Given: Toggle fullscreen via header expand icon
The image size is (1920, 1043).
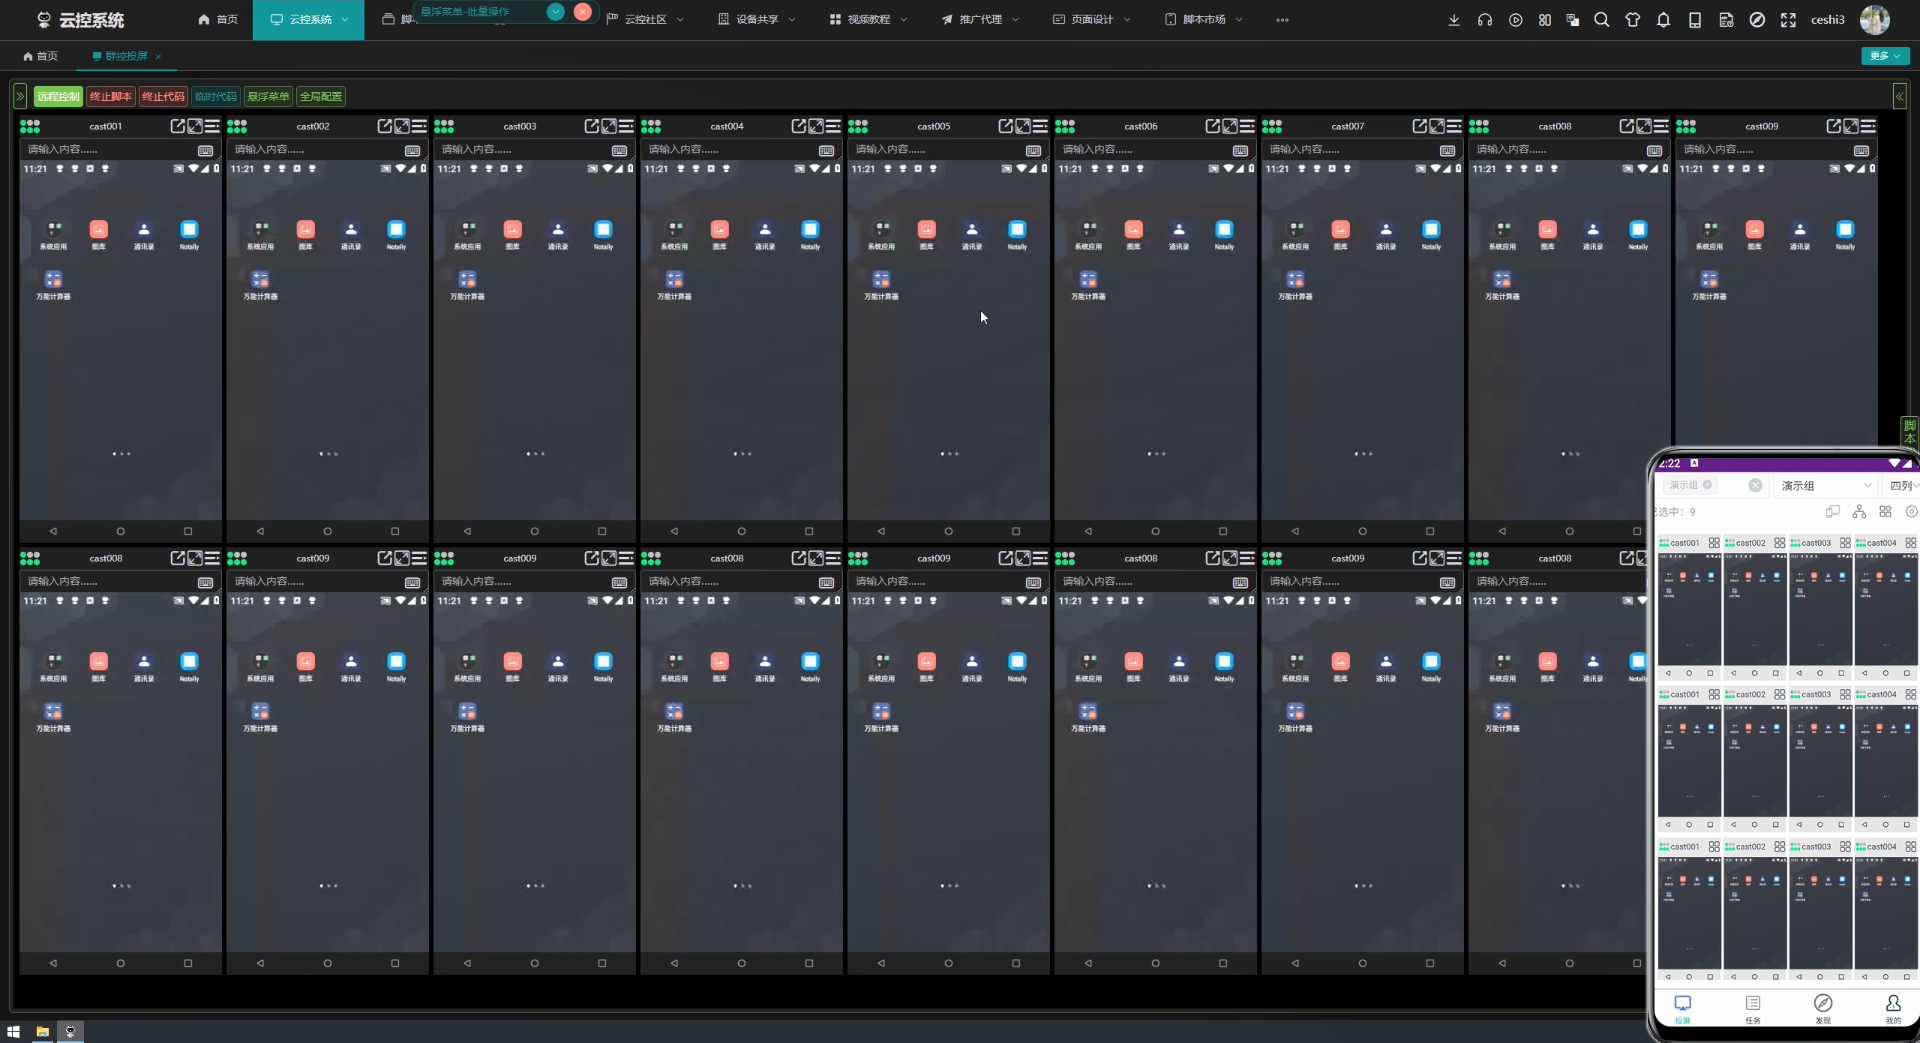Looking at the screenshot, I should click(1788, 20).
